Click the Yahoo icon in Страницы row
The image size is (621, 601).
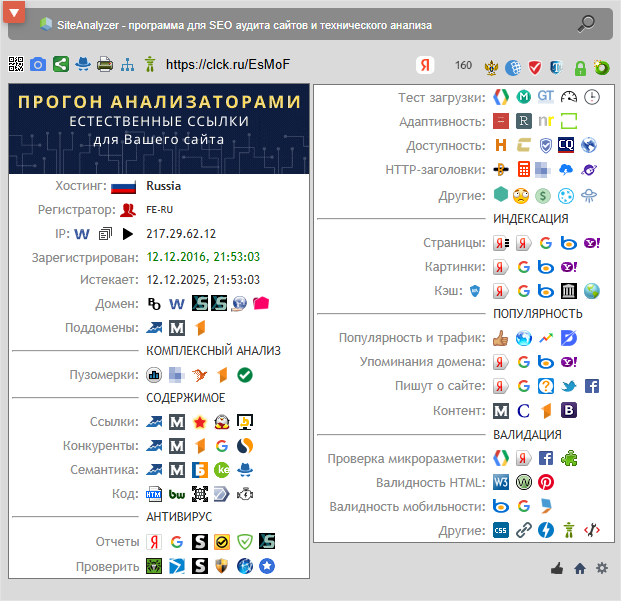tap(592, 243)
